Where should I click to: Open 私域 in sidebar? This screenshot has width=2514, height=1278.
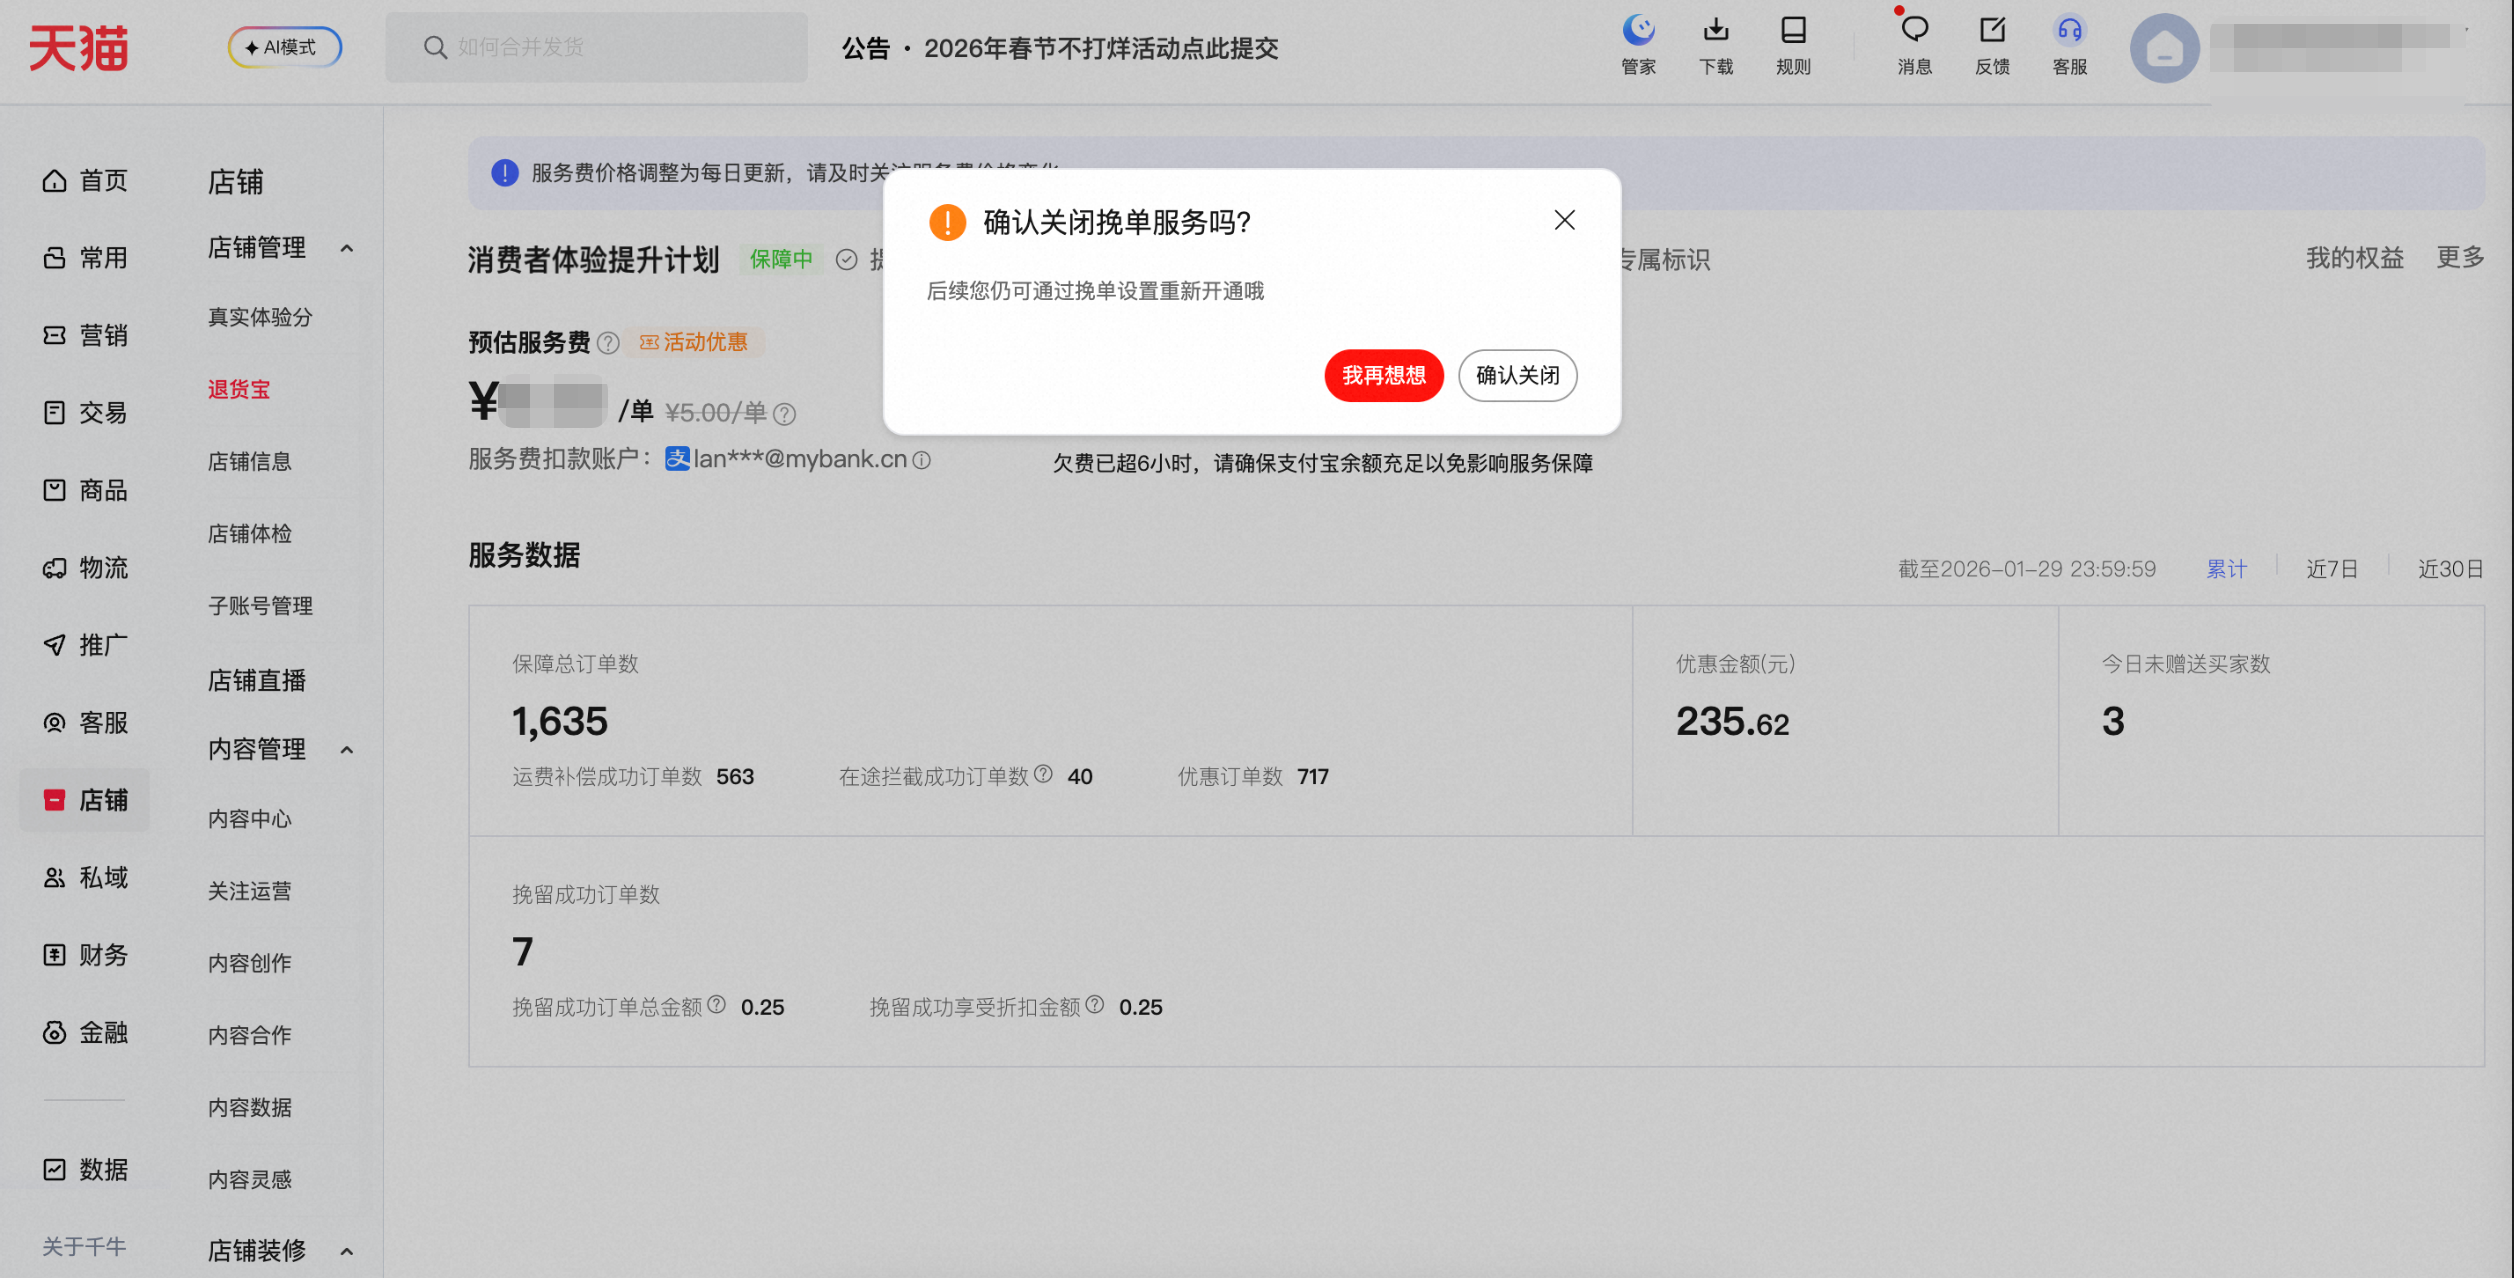pyautogui.click(x=85, y=877)
